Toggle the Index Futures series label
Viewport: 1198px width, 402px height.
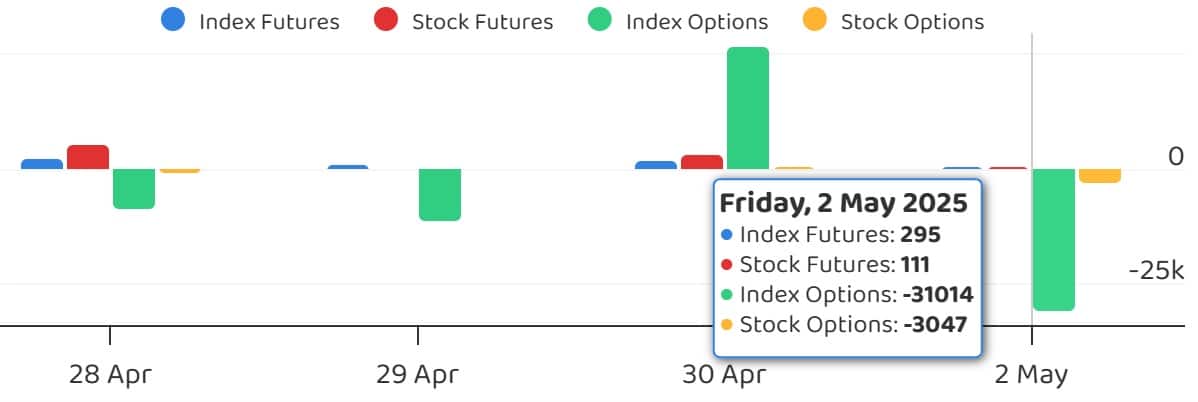click(x=269, y=21)
